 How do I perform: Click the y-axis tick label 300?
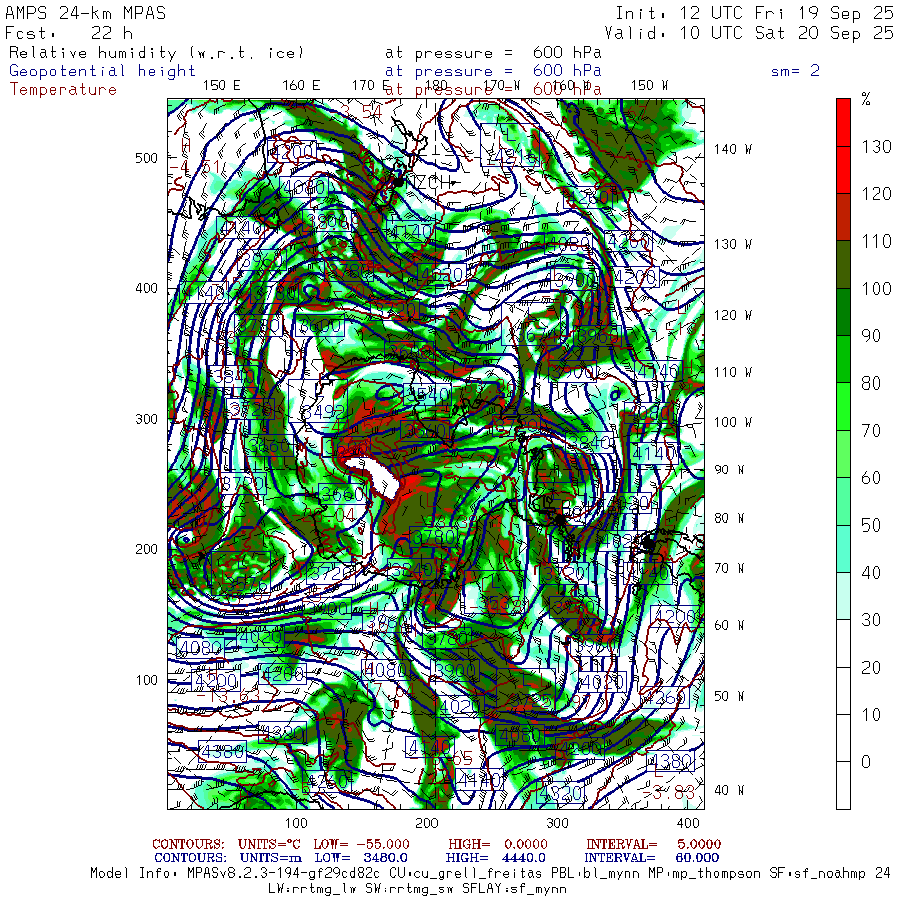pyautogui.click(x=146, y=419)
